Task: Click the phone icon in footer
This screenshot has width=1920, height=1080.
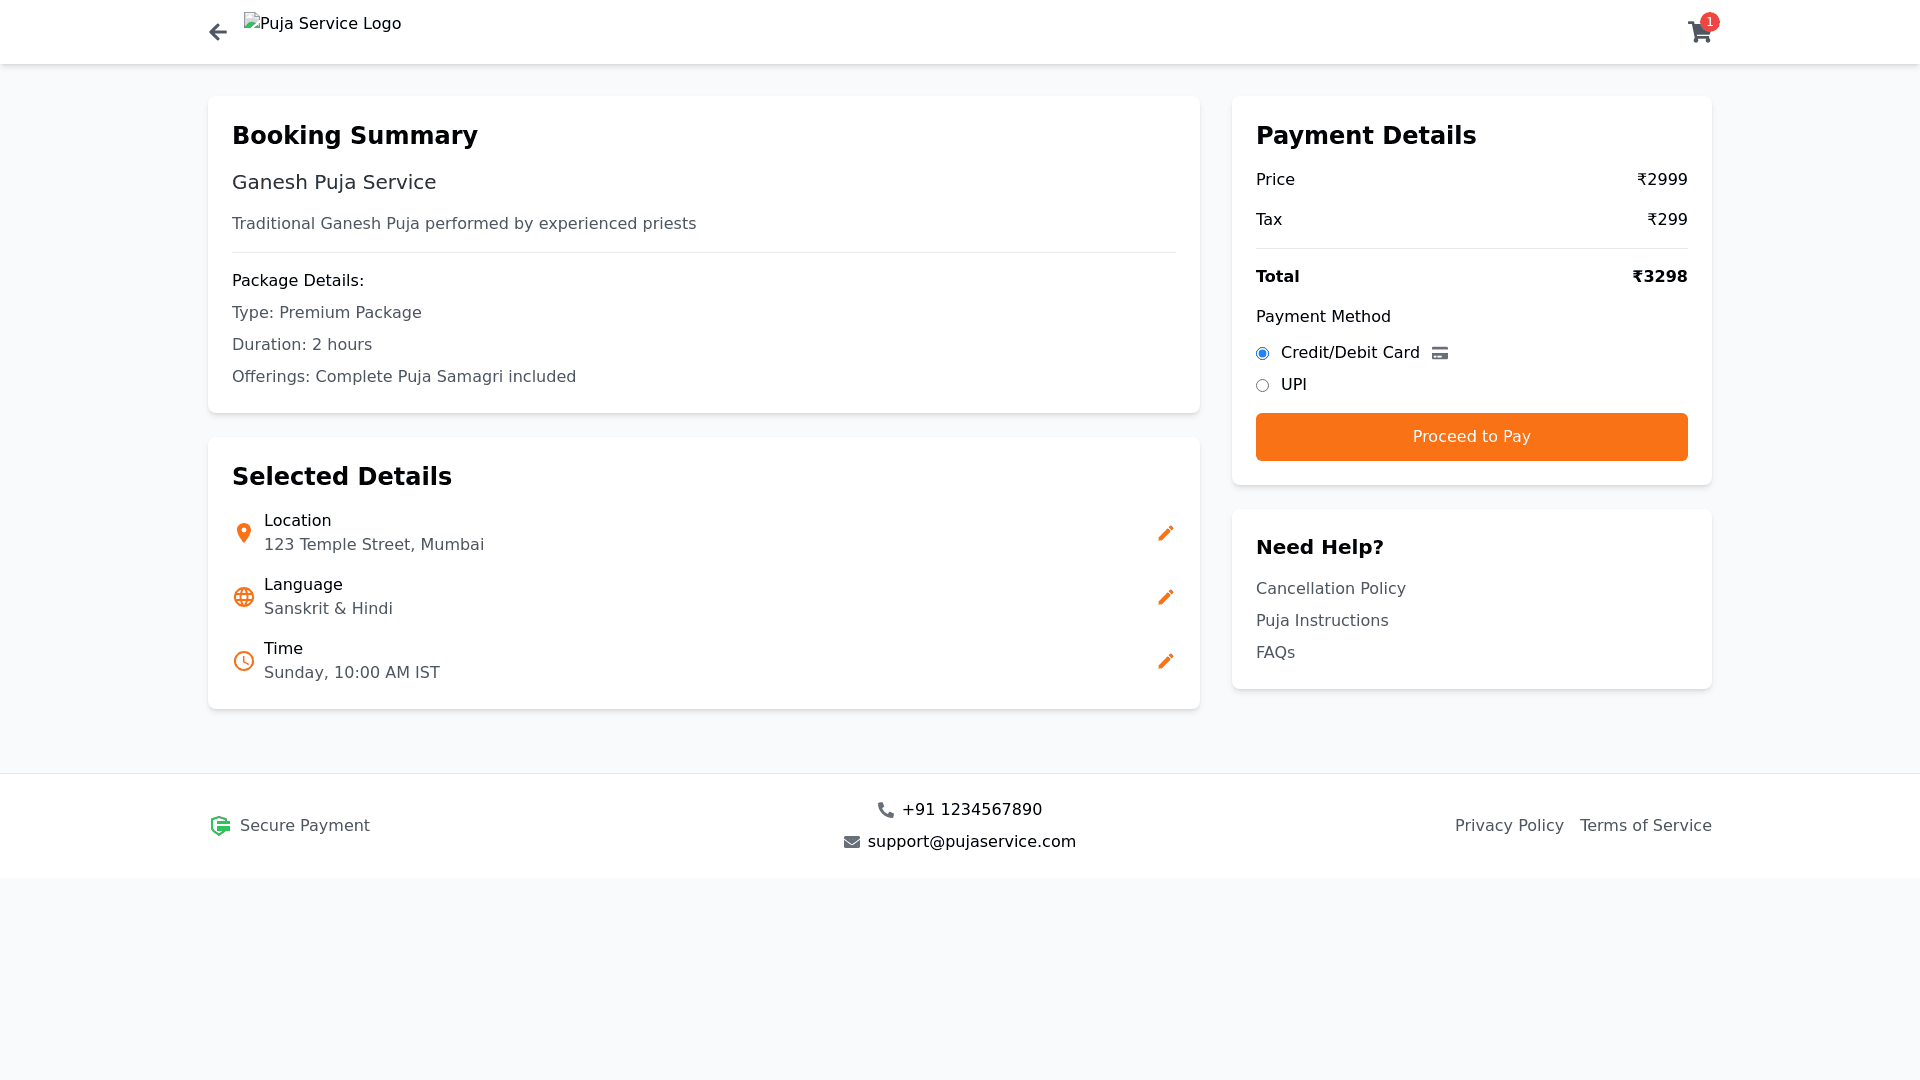Action: point(886,810)
